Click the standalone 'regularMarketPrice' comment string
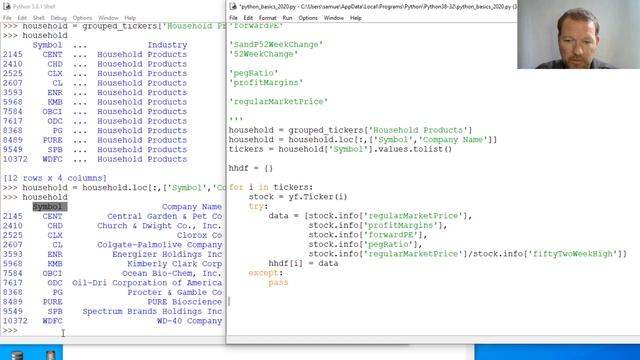 [278, 102]
